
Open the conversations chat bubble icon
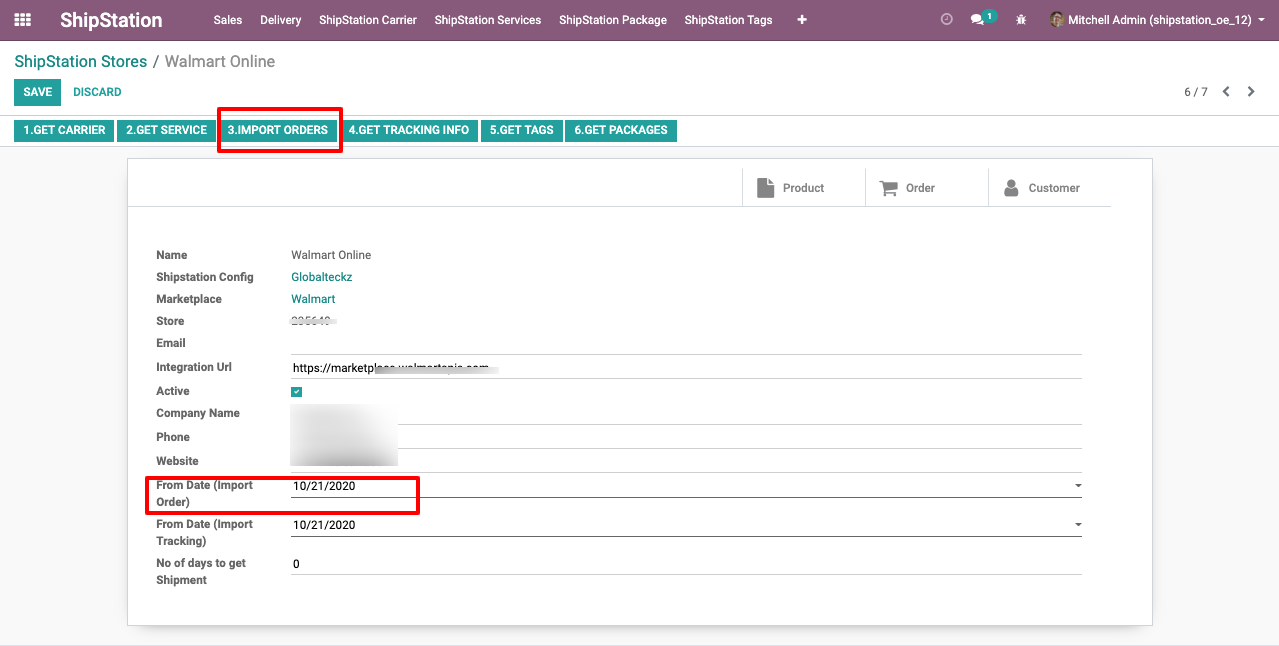tap(979, 20)
